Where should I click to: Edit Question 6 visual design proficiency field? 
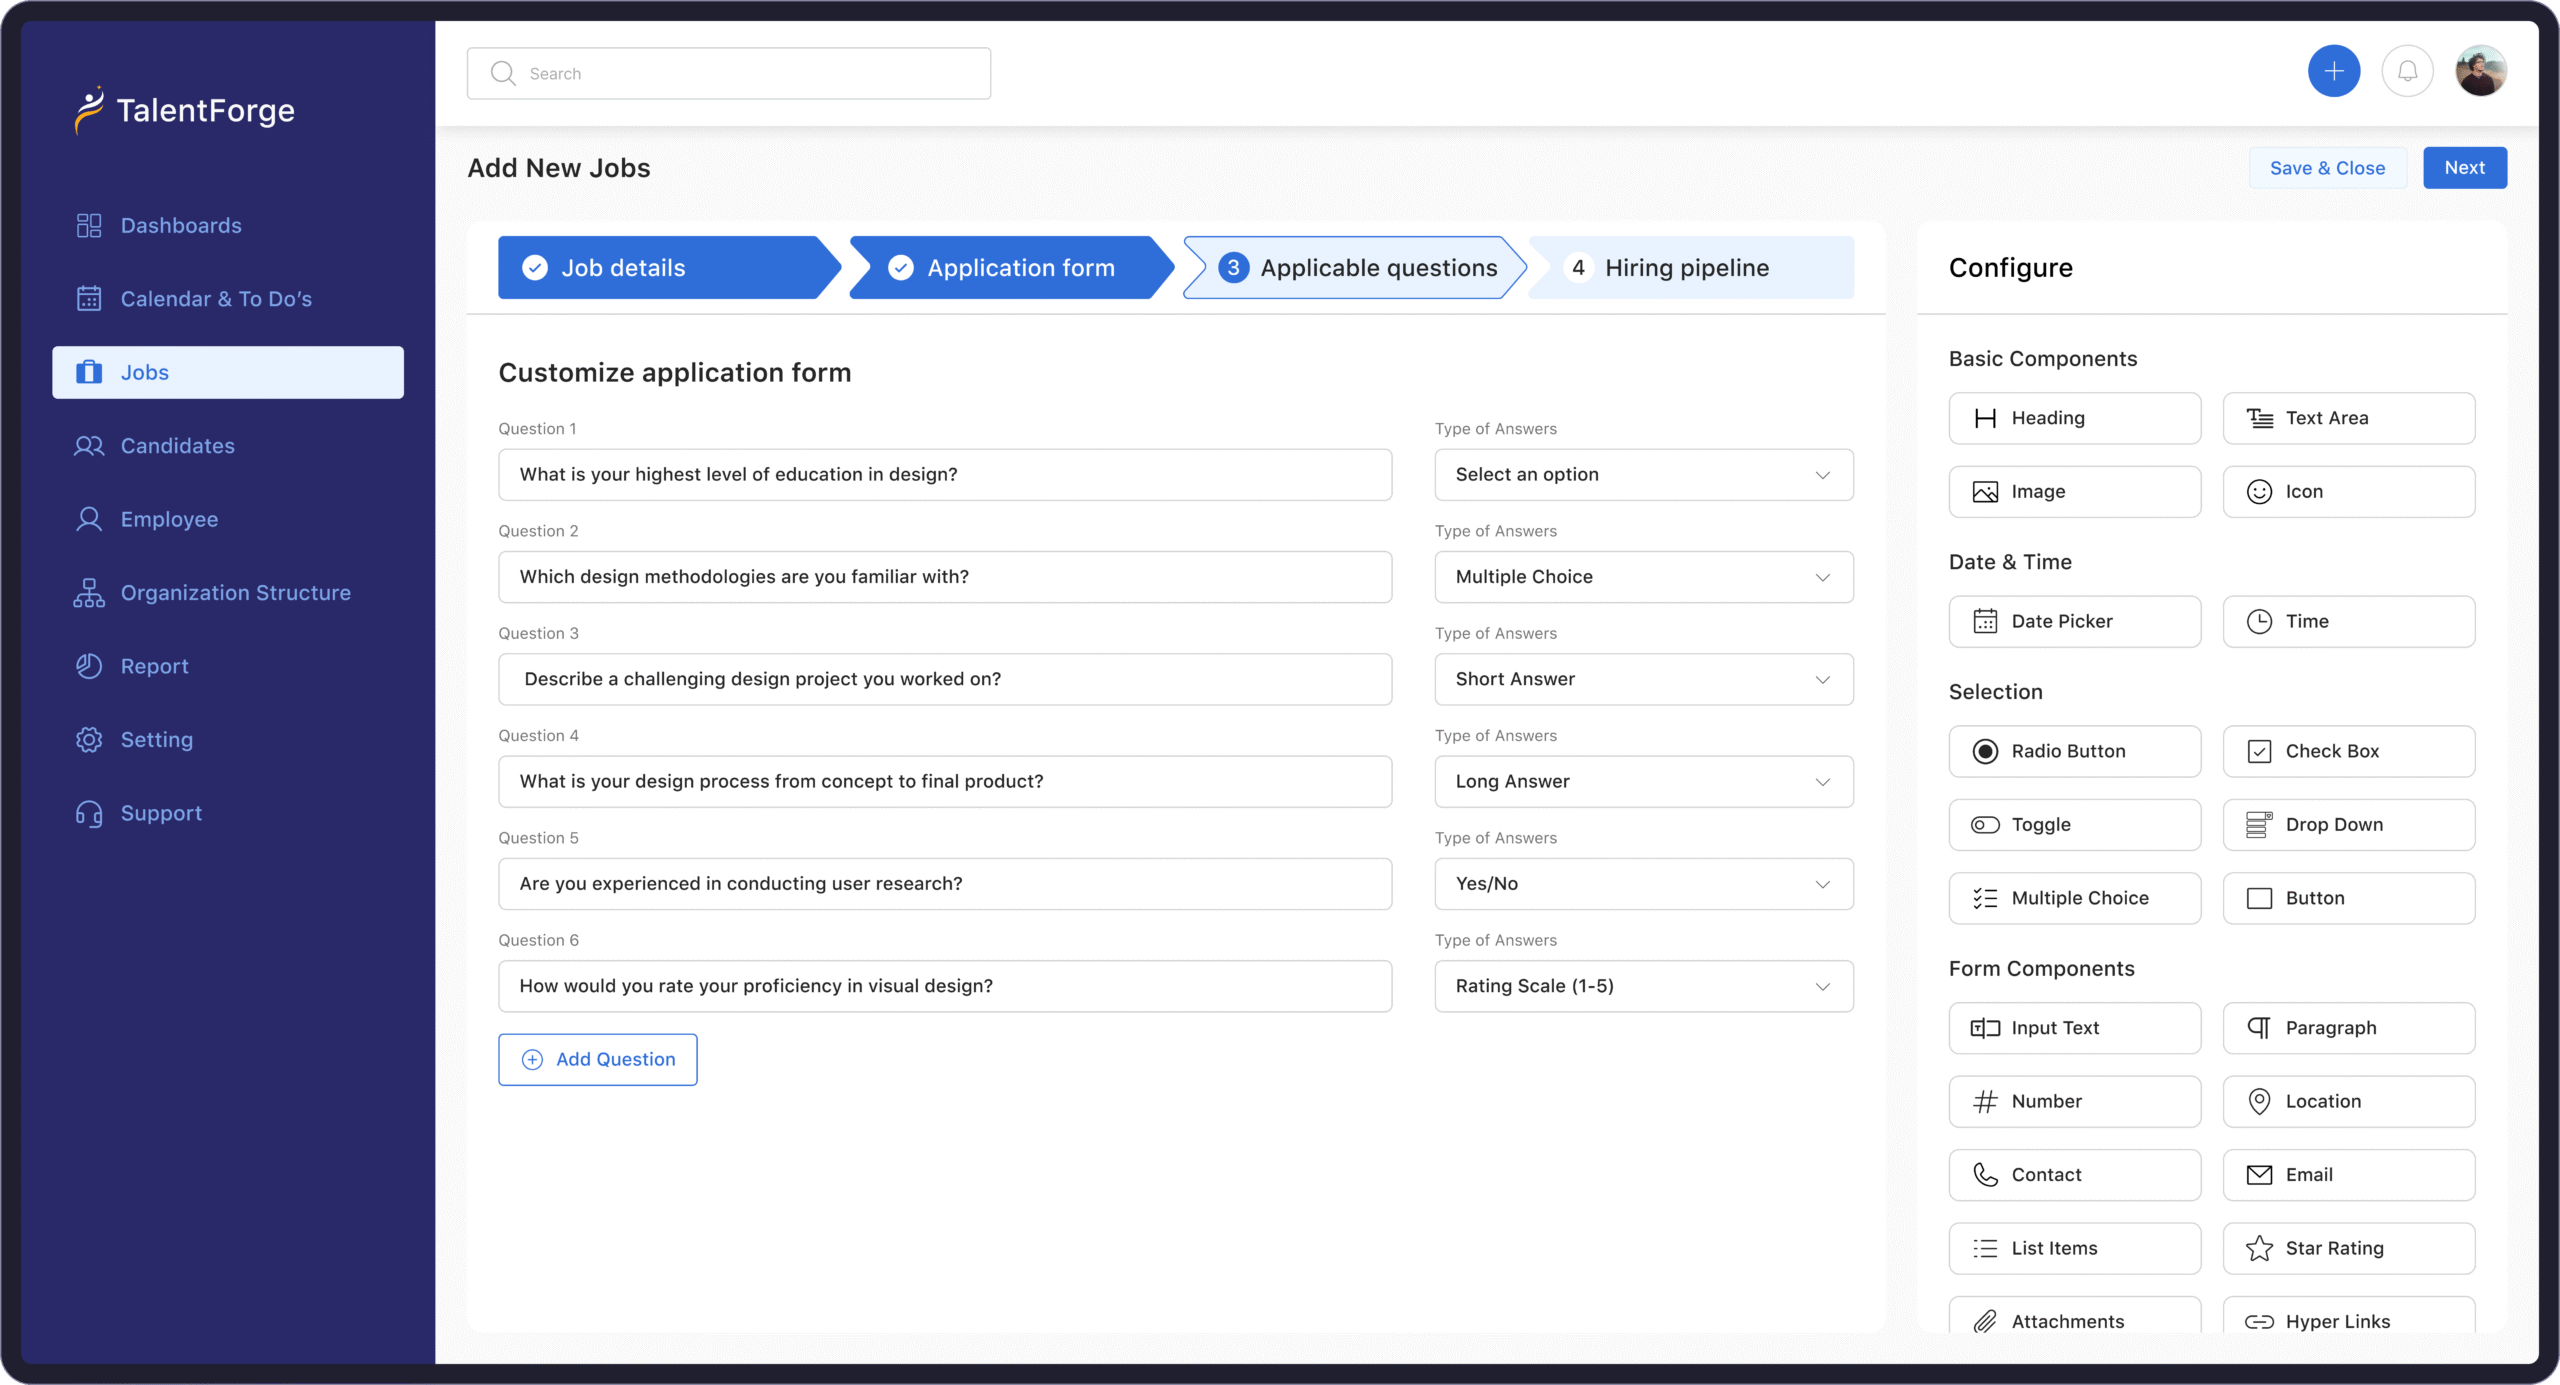(x=945, y=987)
